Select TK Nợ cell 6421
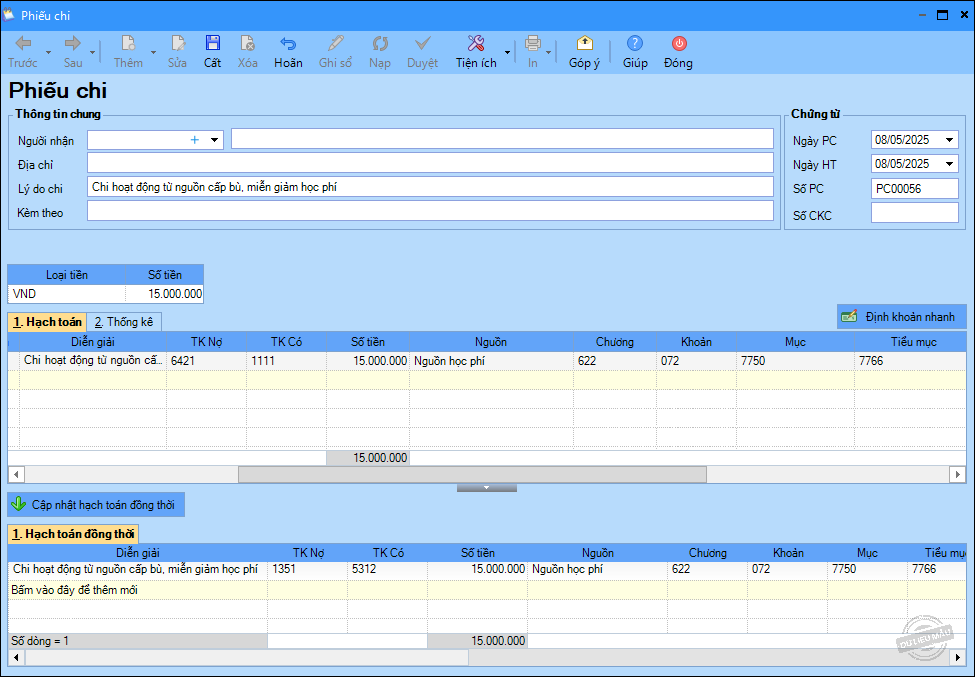This screenshot has height=677, width=975. (206, 361)
